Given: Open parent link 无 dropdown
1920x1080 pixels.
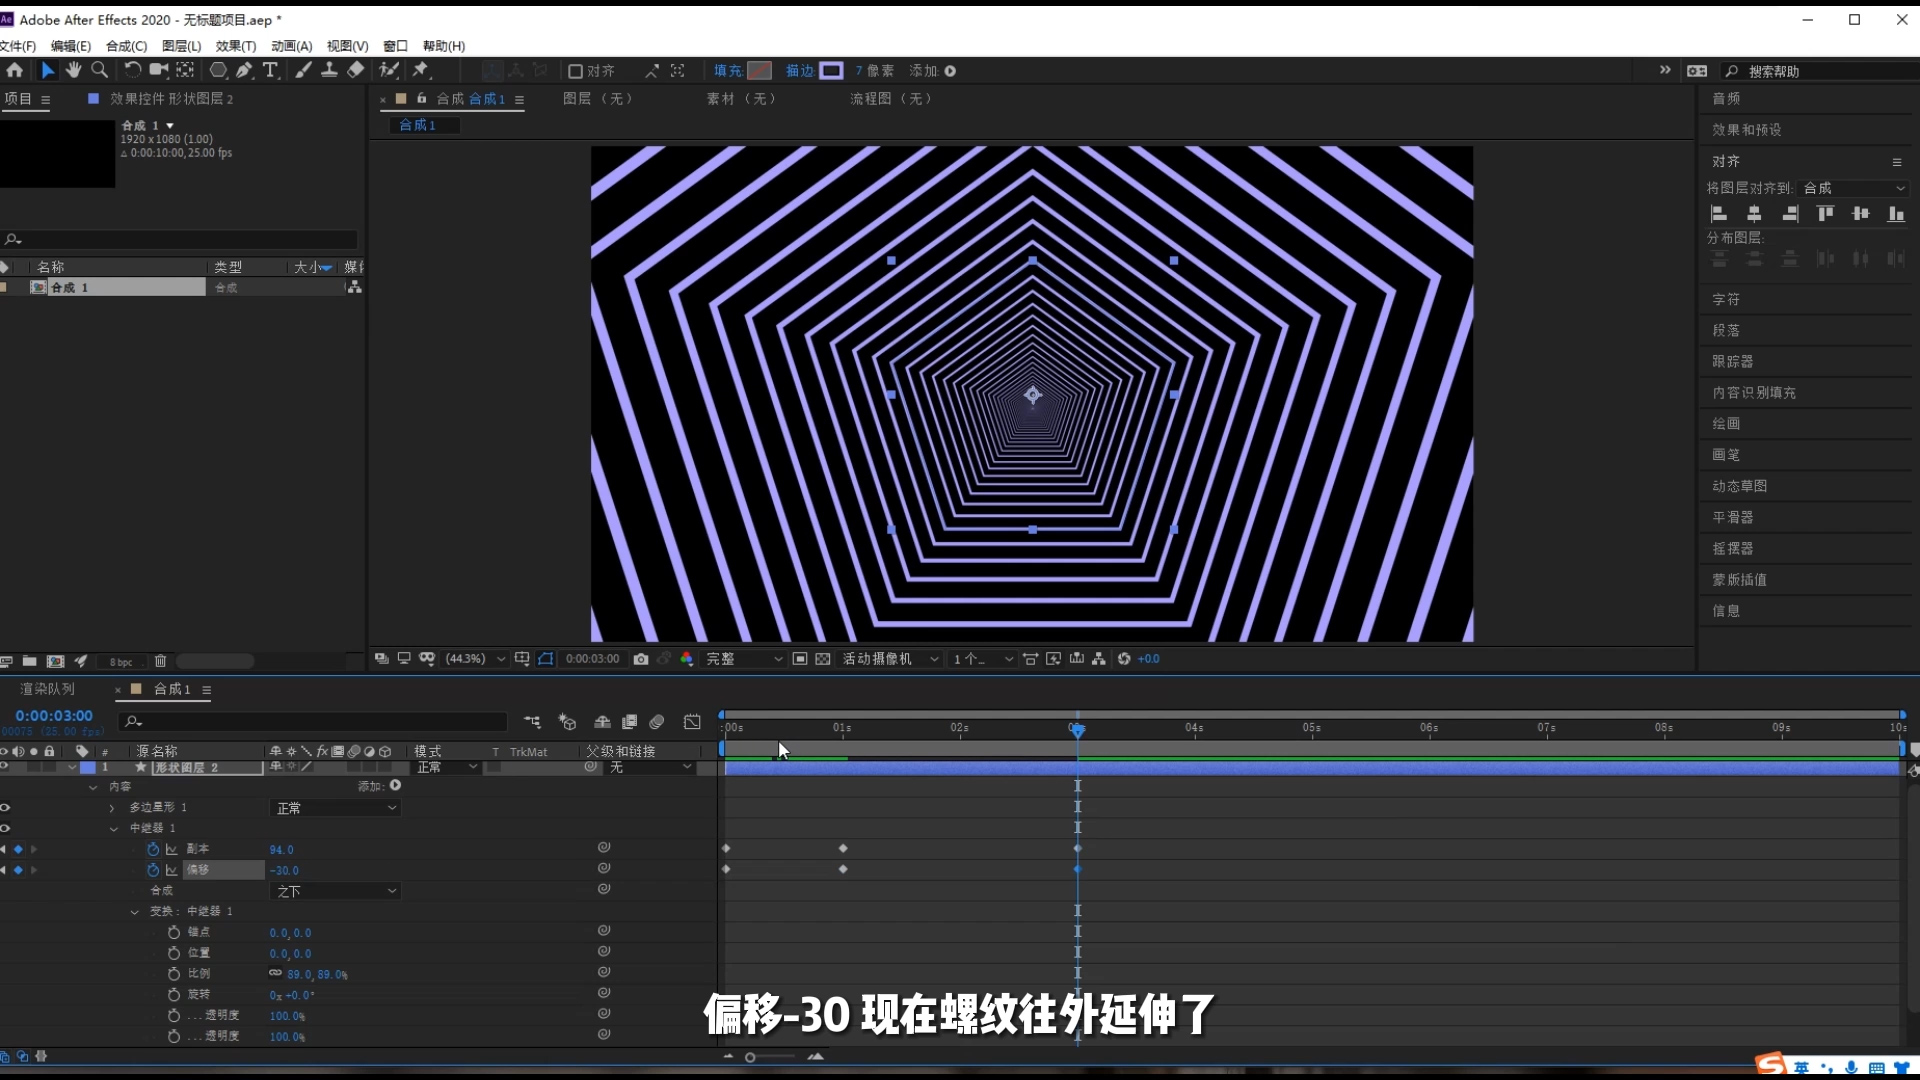Looking at the screenshot, I should pyautogui.click(x=651, y=767).
